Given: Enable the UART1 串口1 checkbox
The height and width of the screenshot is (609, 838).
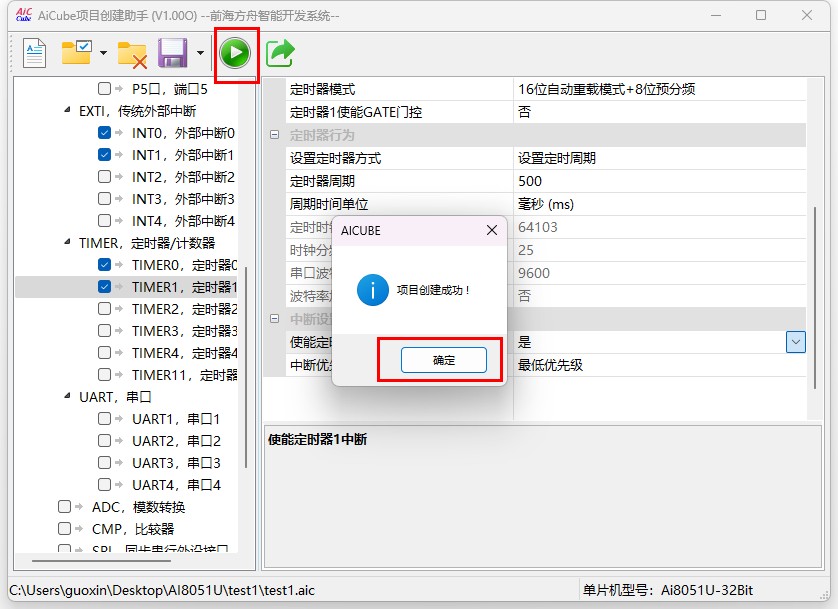Looking at the screenshot, I should pyautogui.click(x=104, y=419).
